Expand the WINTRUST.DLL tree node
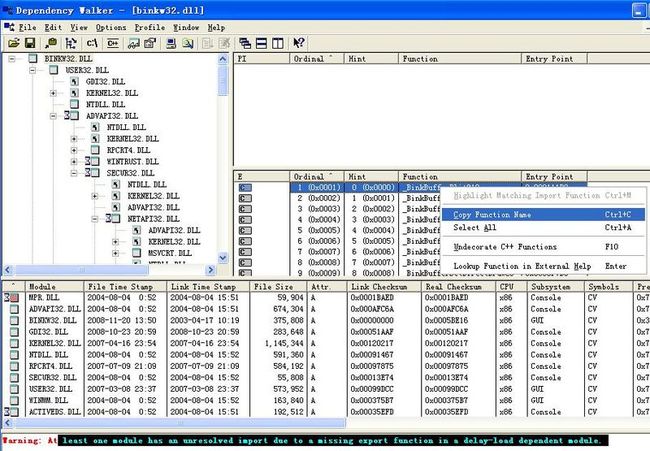This screenshot has height=451, width=650. pos(74,162)
